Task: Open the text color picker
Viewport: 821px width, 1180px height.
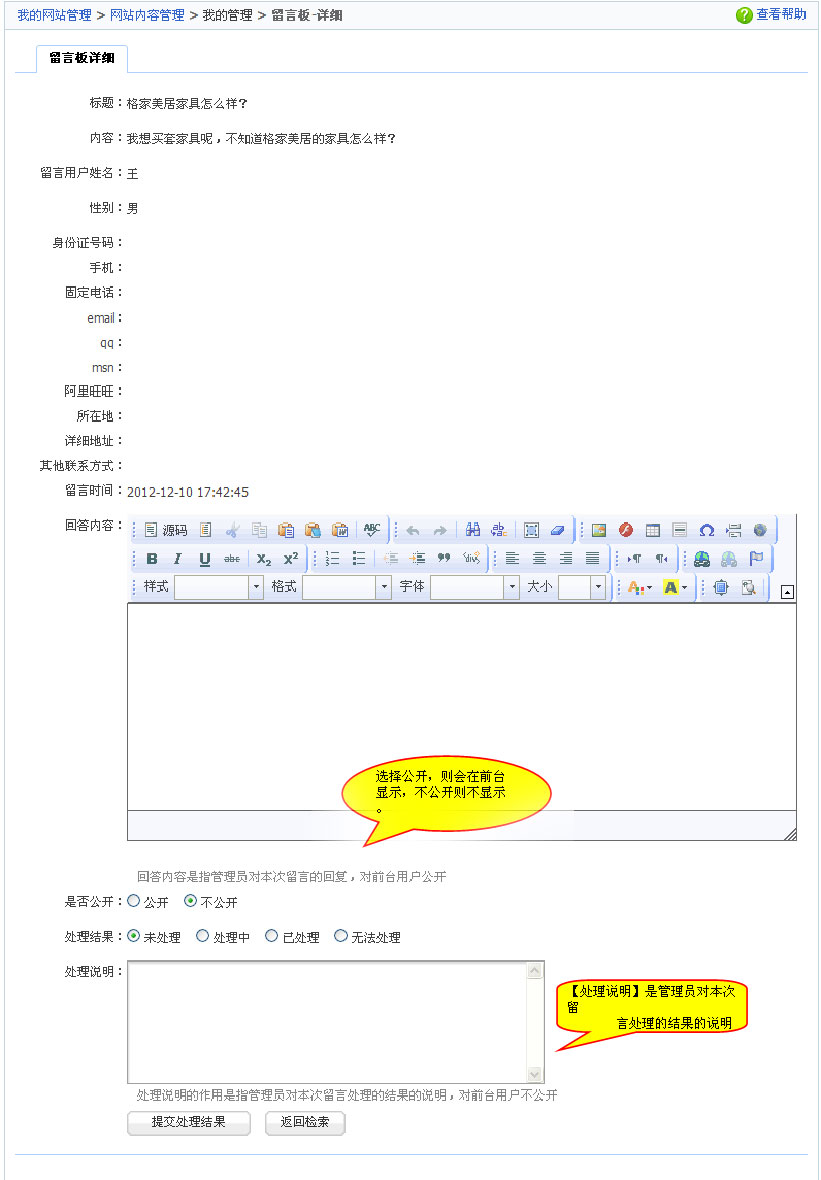Action: pyautogui.click(x=640, y=588)
